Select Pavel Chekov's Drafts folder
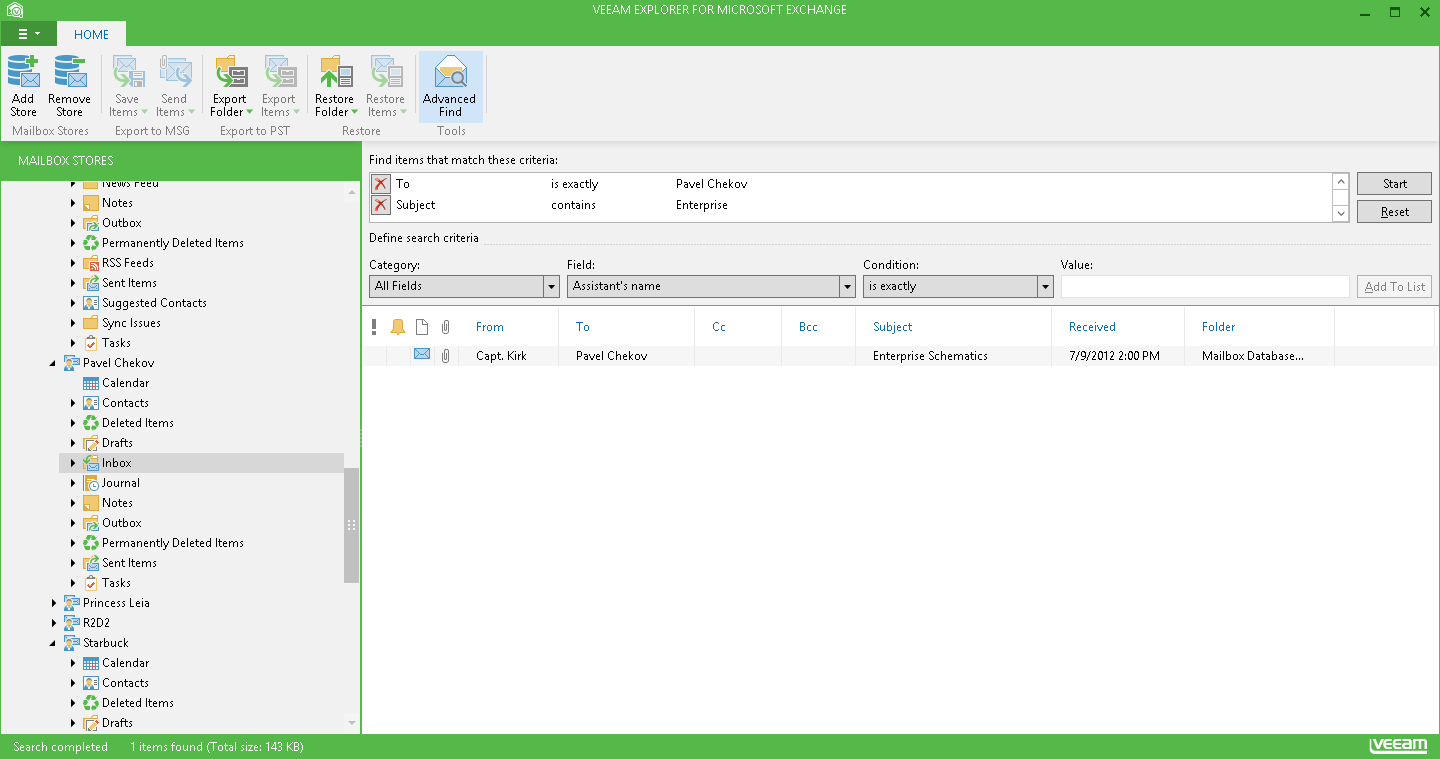This screenshot has width=1440, height=759. [117, 443]
